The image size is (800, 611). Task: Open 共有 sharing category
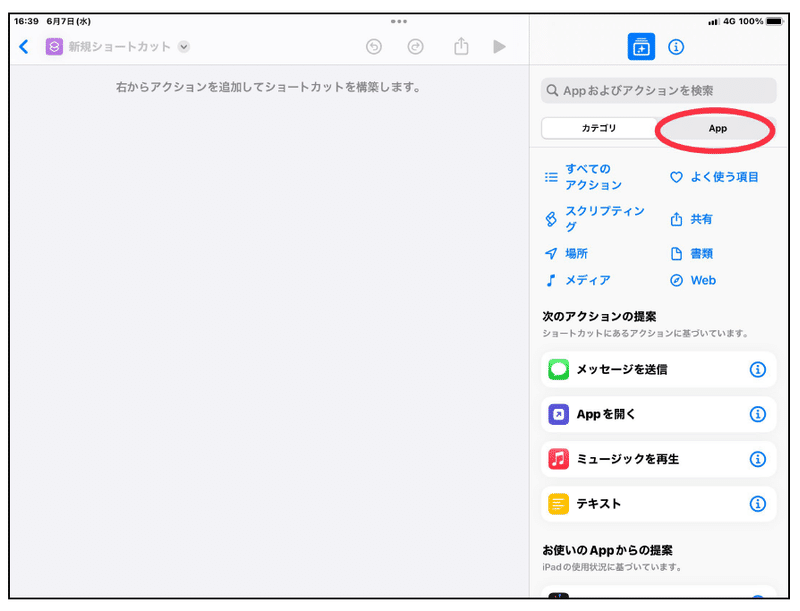pos(691,219)
